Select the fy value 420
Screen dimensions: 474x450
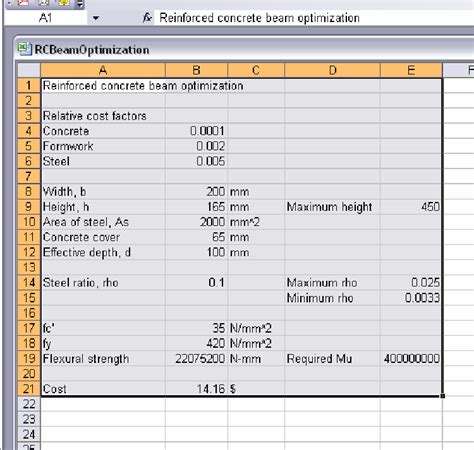197,343
